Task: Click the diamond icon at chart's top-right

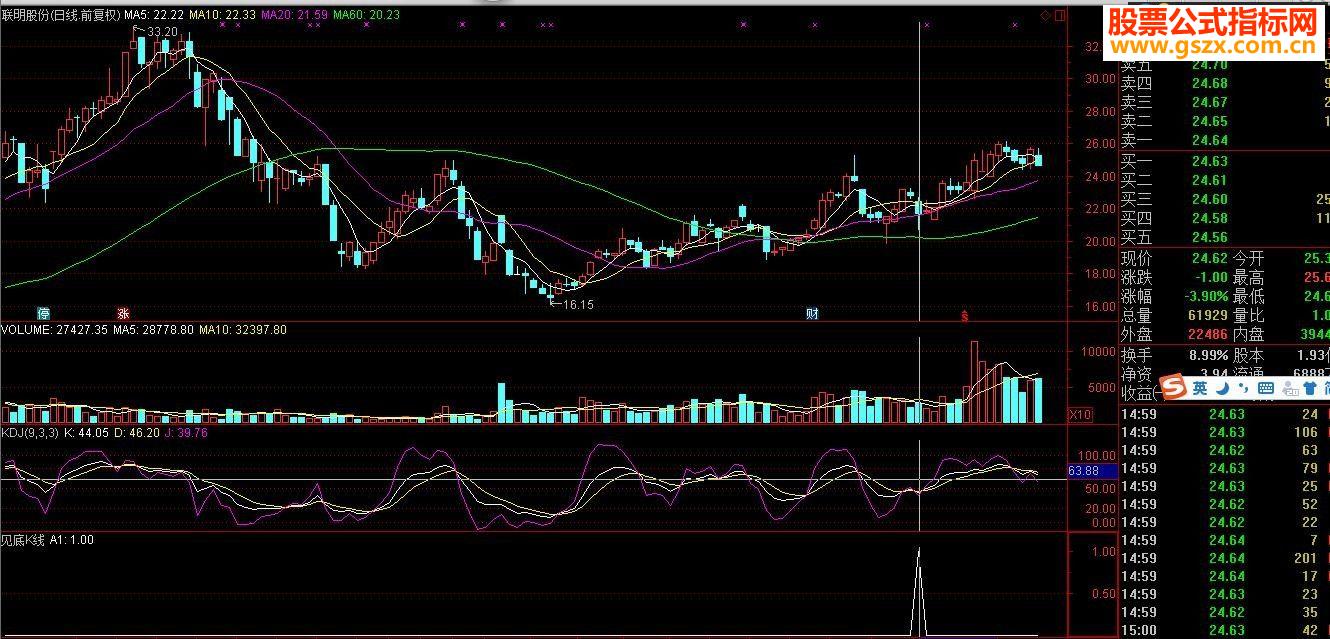Action: pyautogui.click(x=1045, y=15)
